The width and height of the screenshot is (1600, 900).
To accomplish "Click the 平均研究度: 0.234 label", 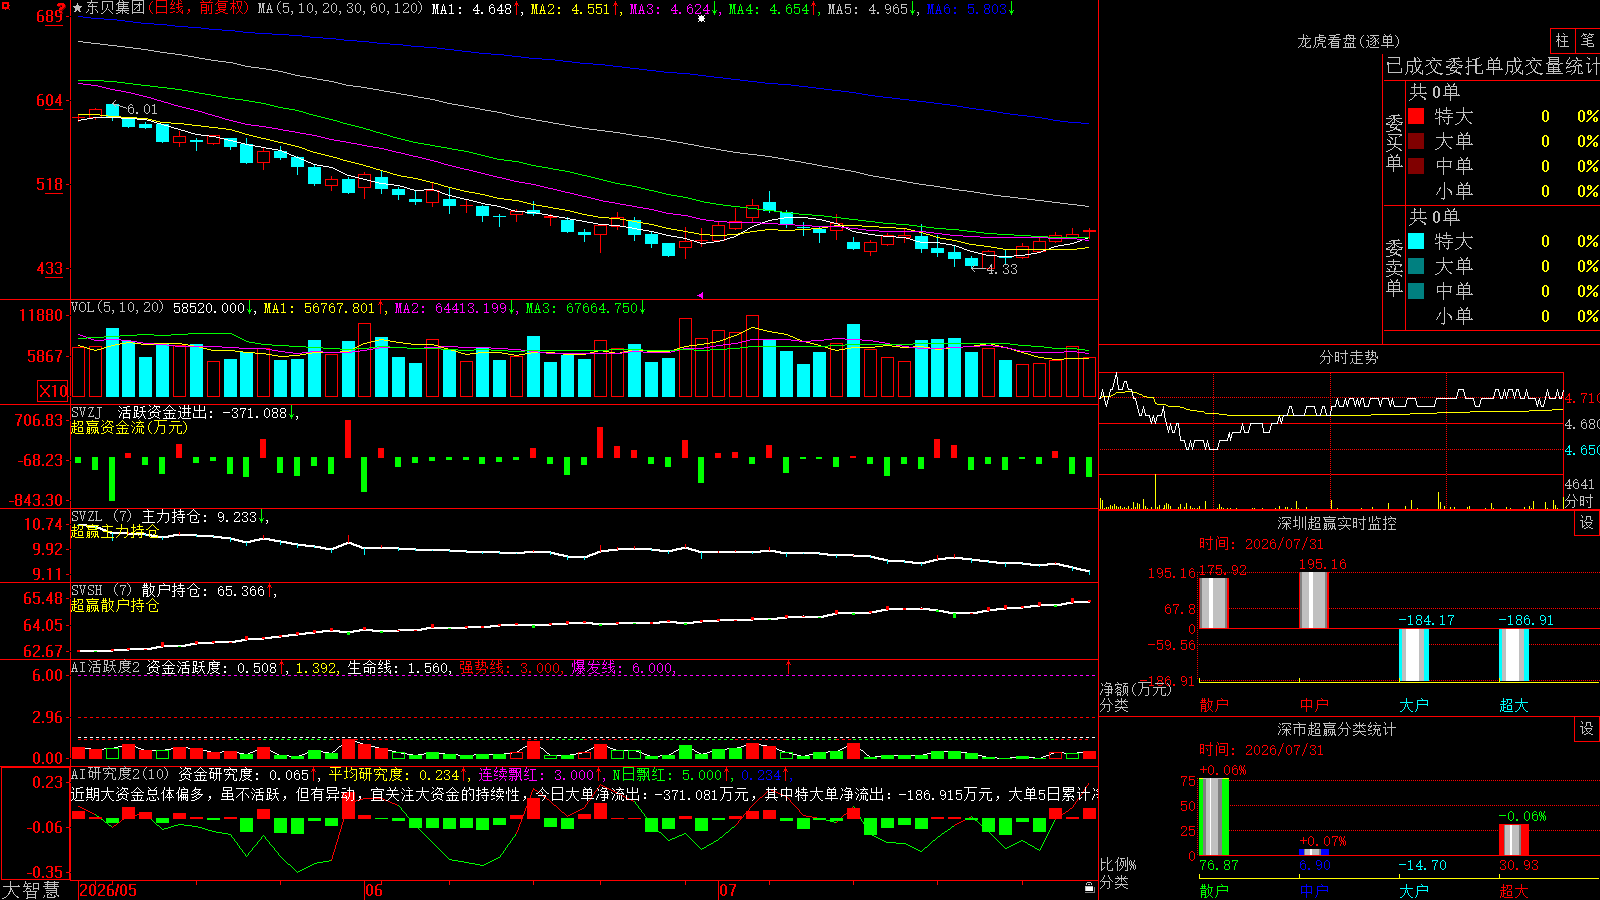I will [398, 774].
